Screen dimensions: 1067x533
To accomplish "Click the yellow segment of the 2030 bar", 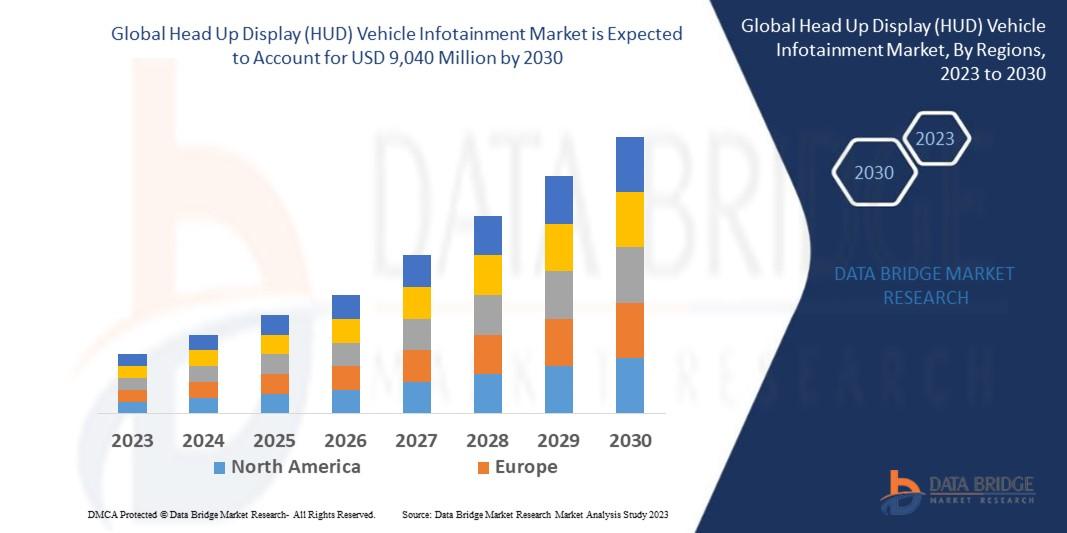I will pyautogui.click(x=630, y=219).
